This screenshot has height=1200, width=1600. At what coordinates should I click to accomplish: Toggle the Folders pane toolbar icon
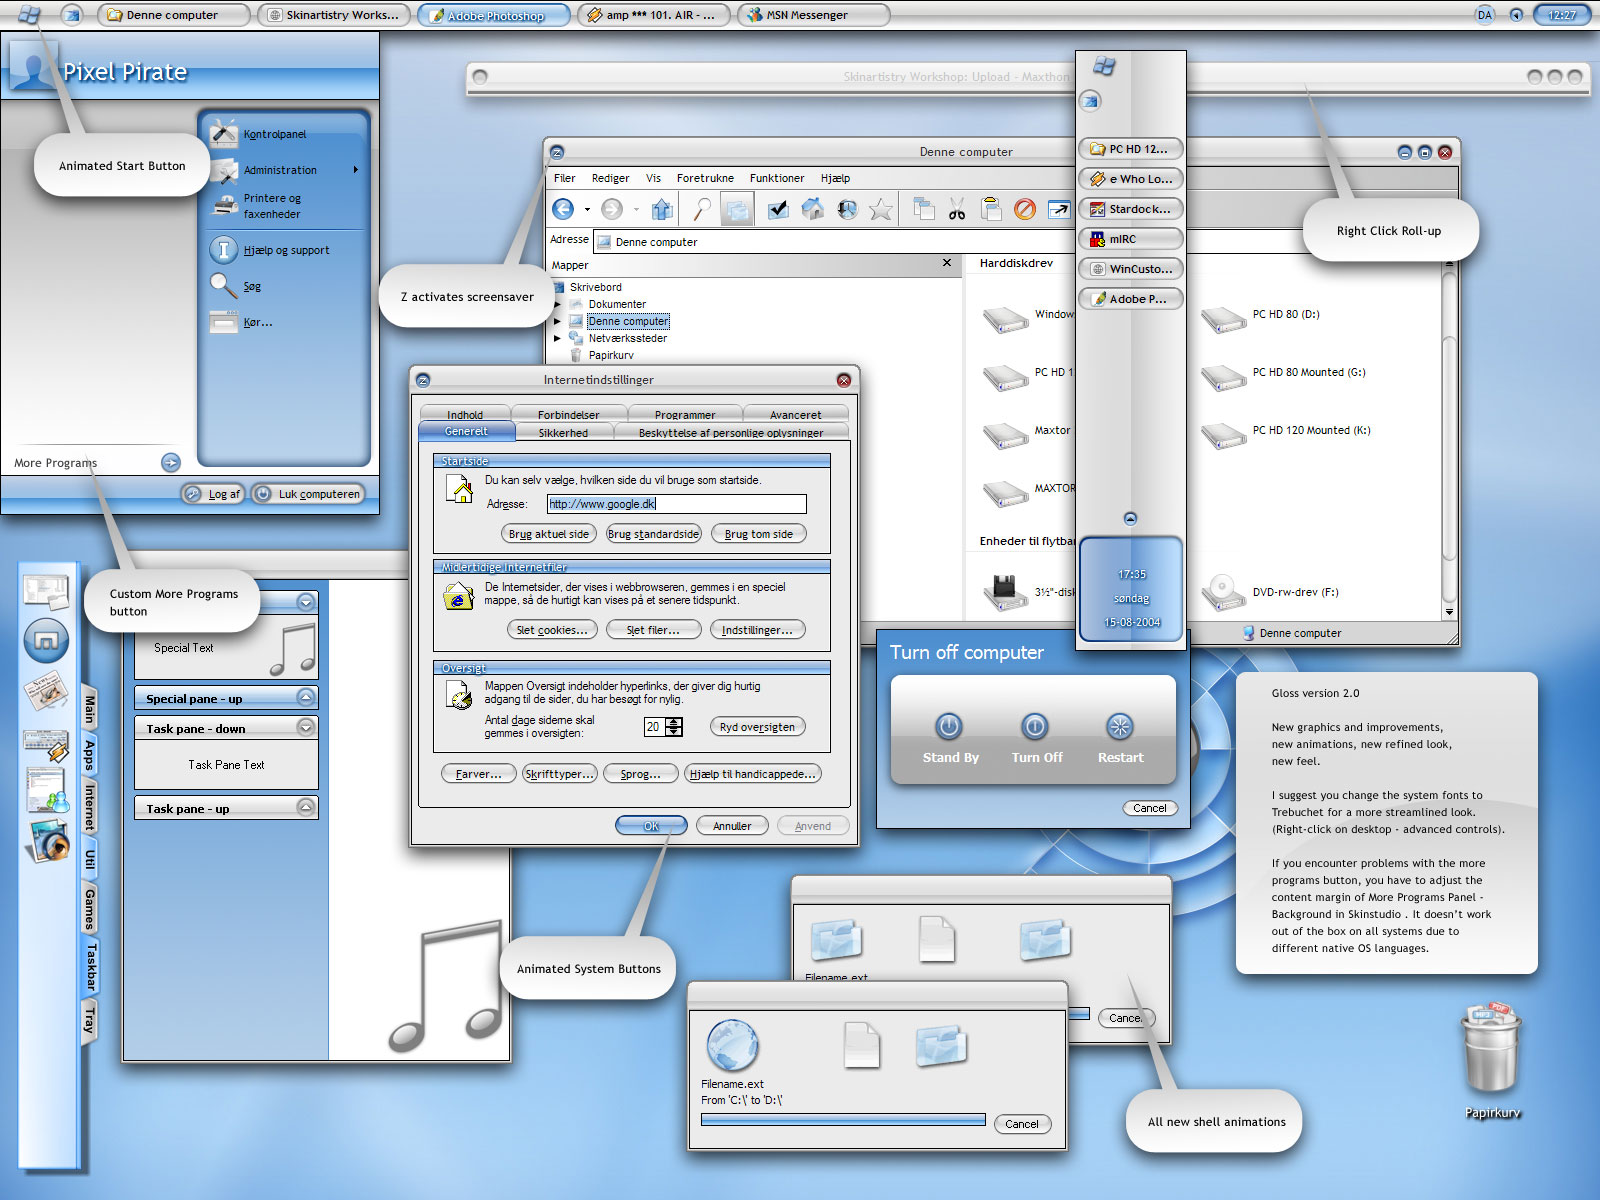coord(737,209)
